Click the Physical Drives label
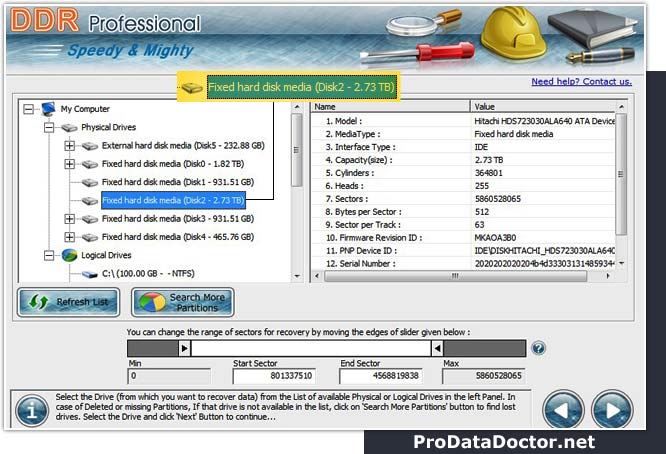666x454 pixels. [109, 127]
